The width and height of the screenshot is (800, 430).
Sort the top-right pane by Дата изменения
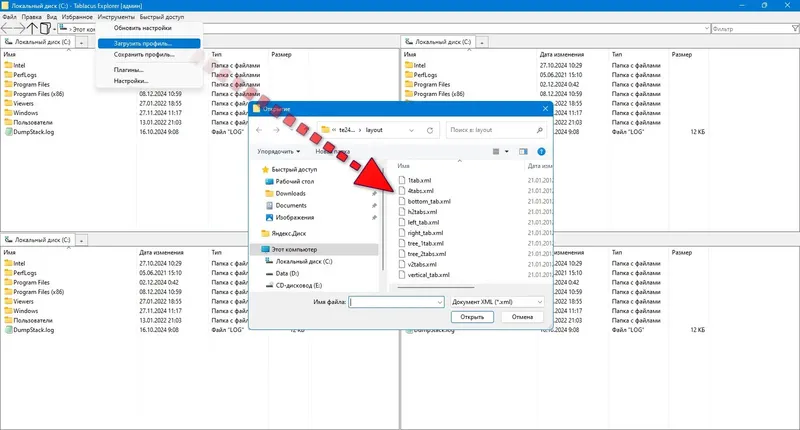[562, 54]
